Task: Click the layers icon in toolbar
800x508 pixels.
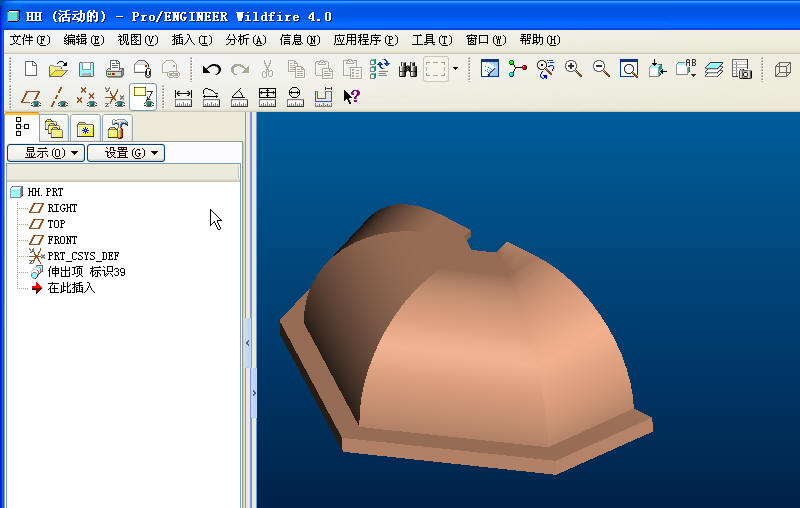Action: click(714, 69)
